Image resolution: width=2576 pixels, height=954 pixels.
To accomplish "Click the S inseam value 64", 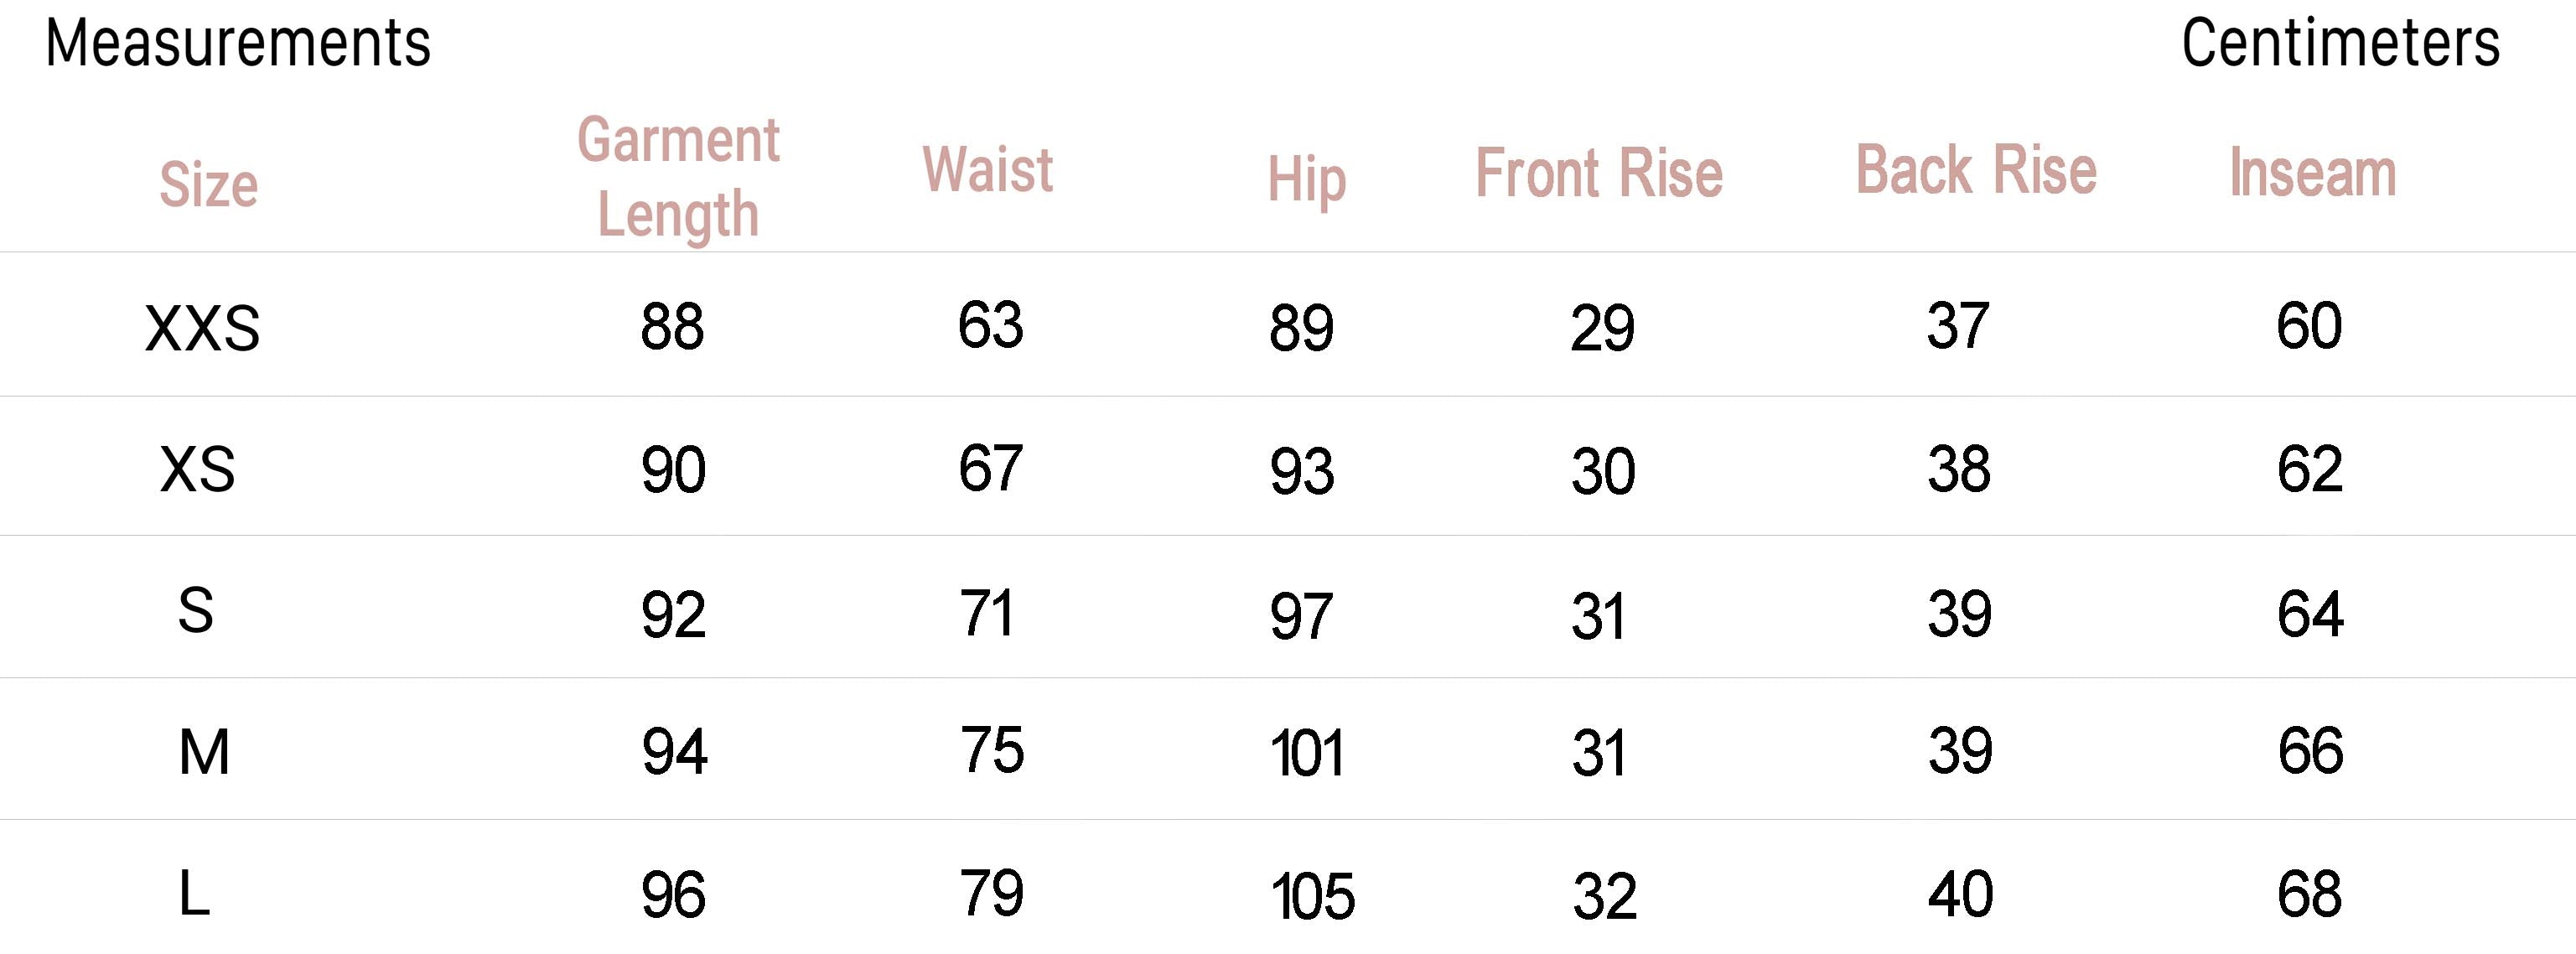I will coord(2310,613).
